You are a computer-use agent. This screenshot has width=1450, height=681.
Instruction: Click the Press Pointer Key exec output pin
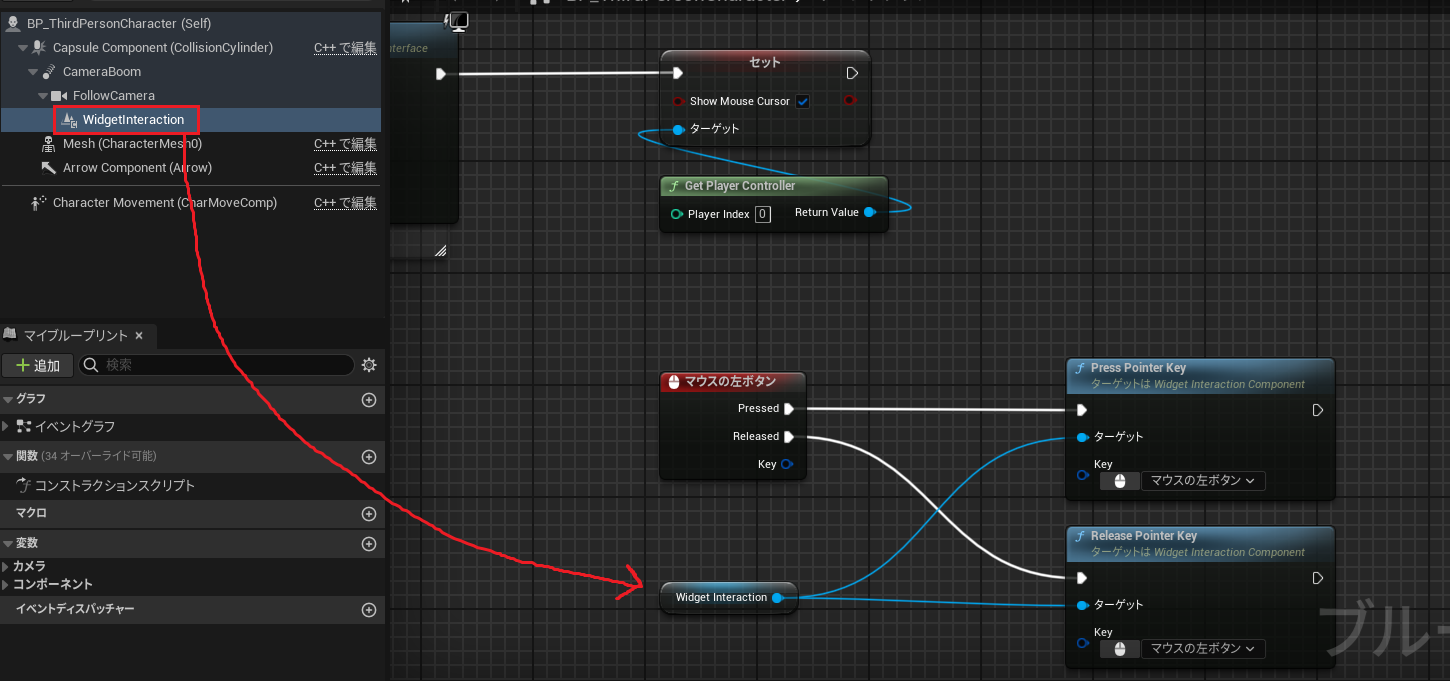(1318, 410)
